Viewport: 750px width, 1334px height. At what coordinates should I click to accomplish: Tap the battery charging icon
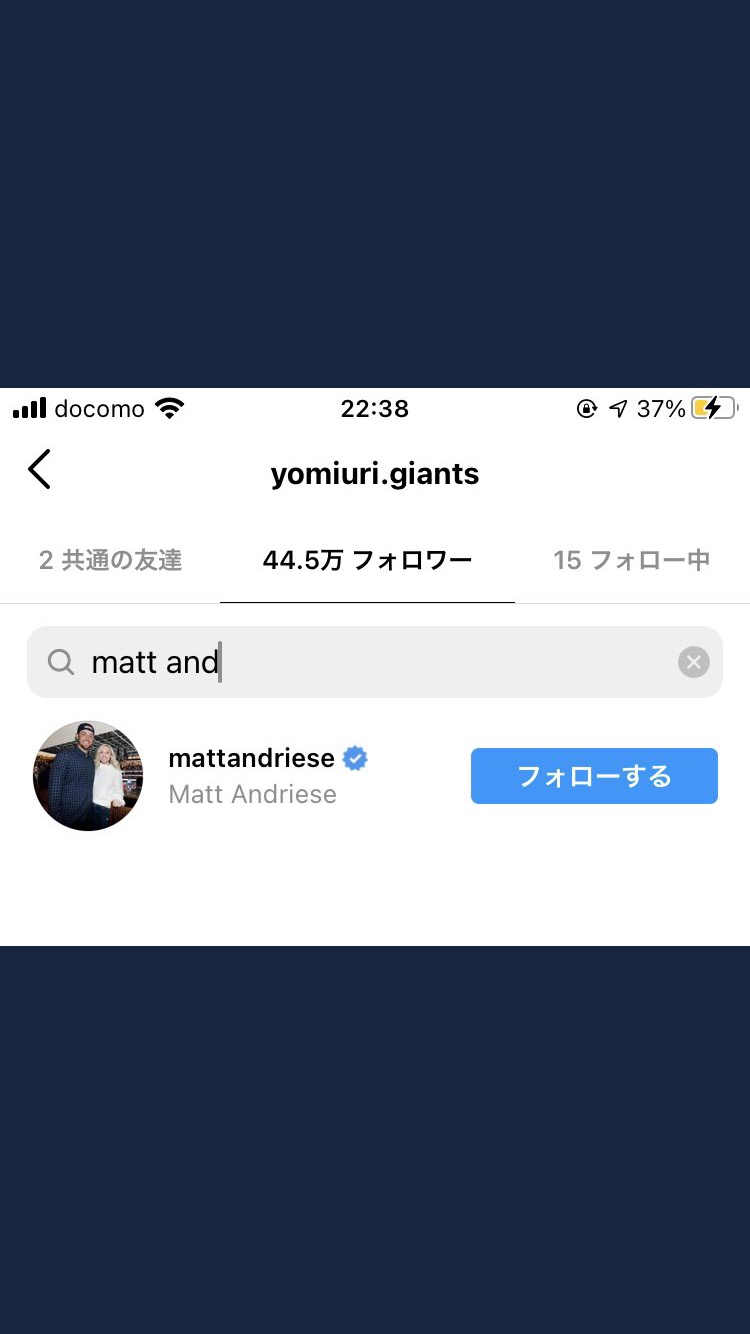tap(715, 408)
